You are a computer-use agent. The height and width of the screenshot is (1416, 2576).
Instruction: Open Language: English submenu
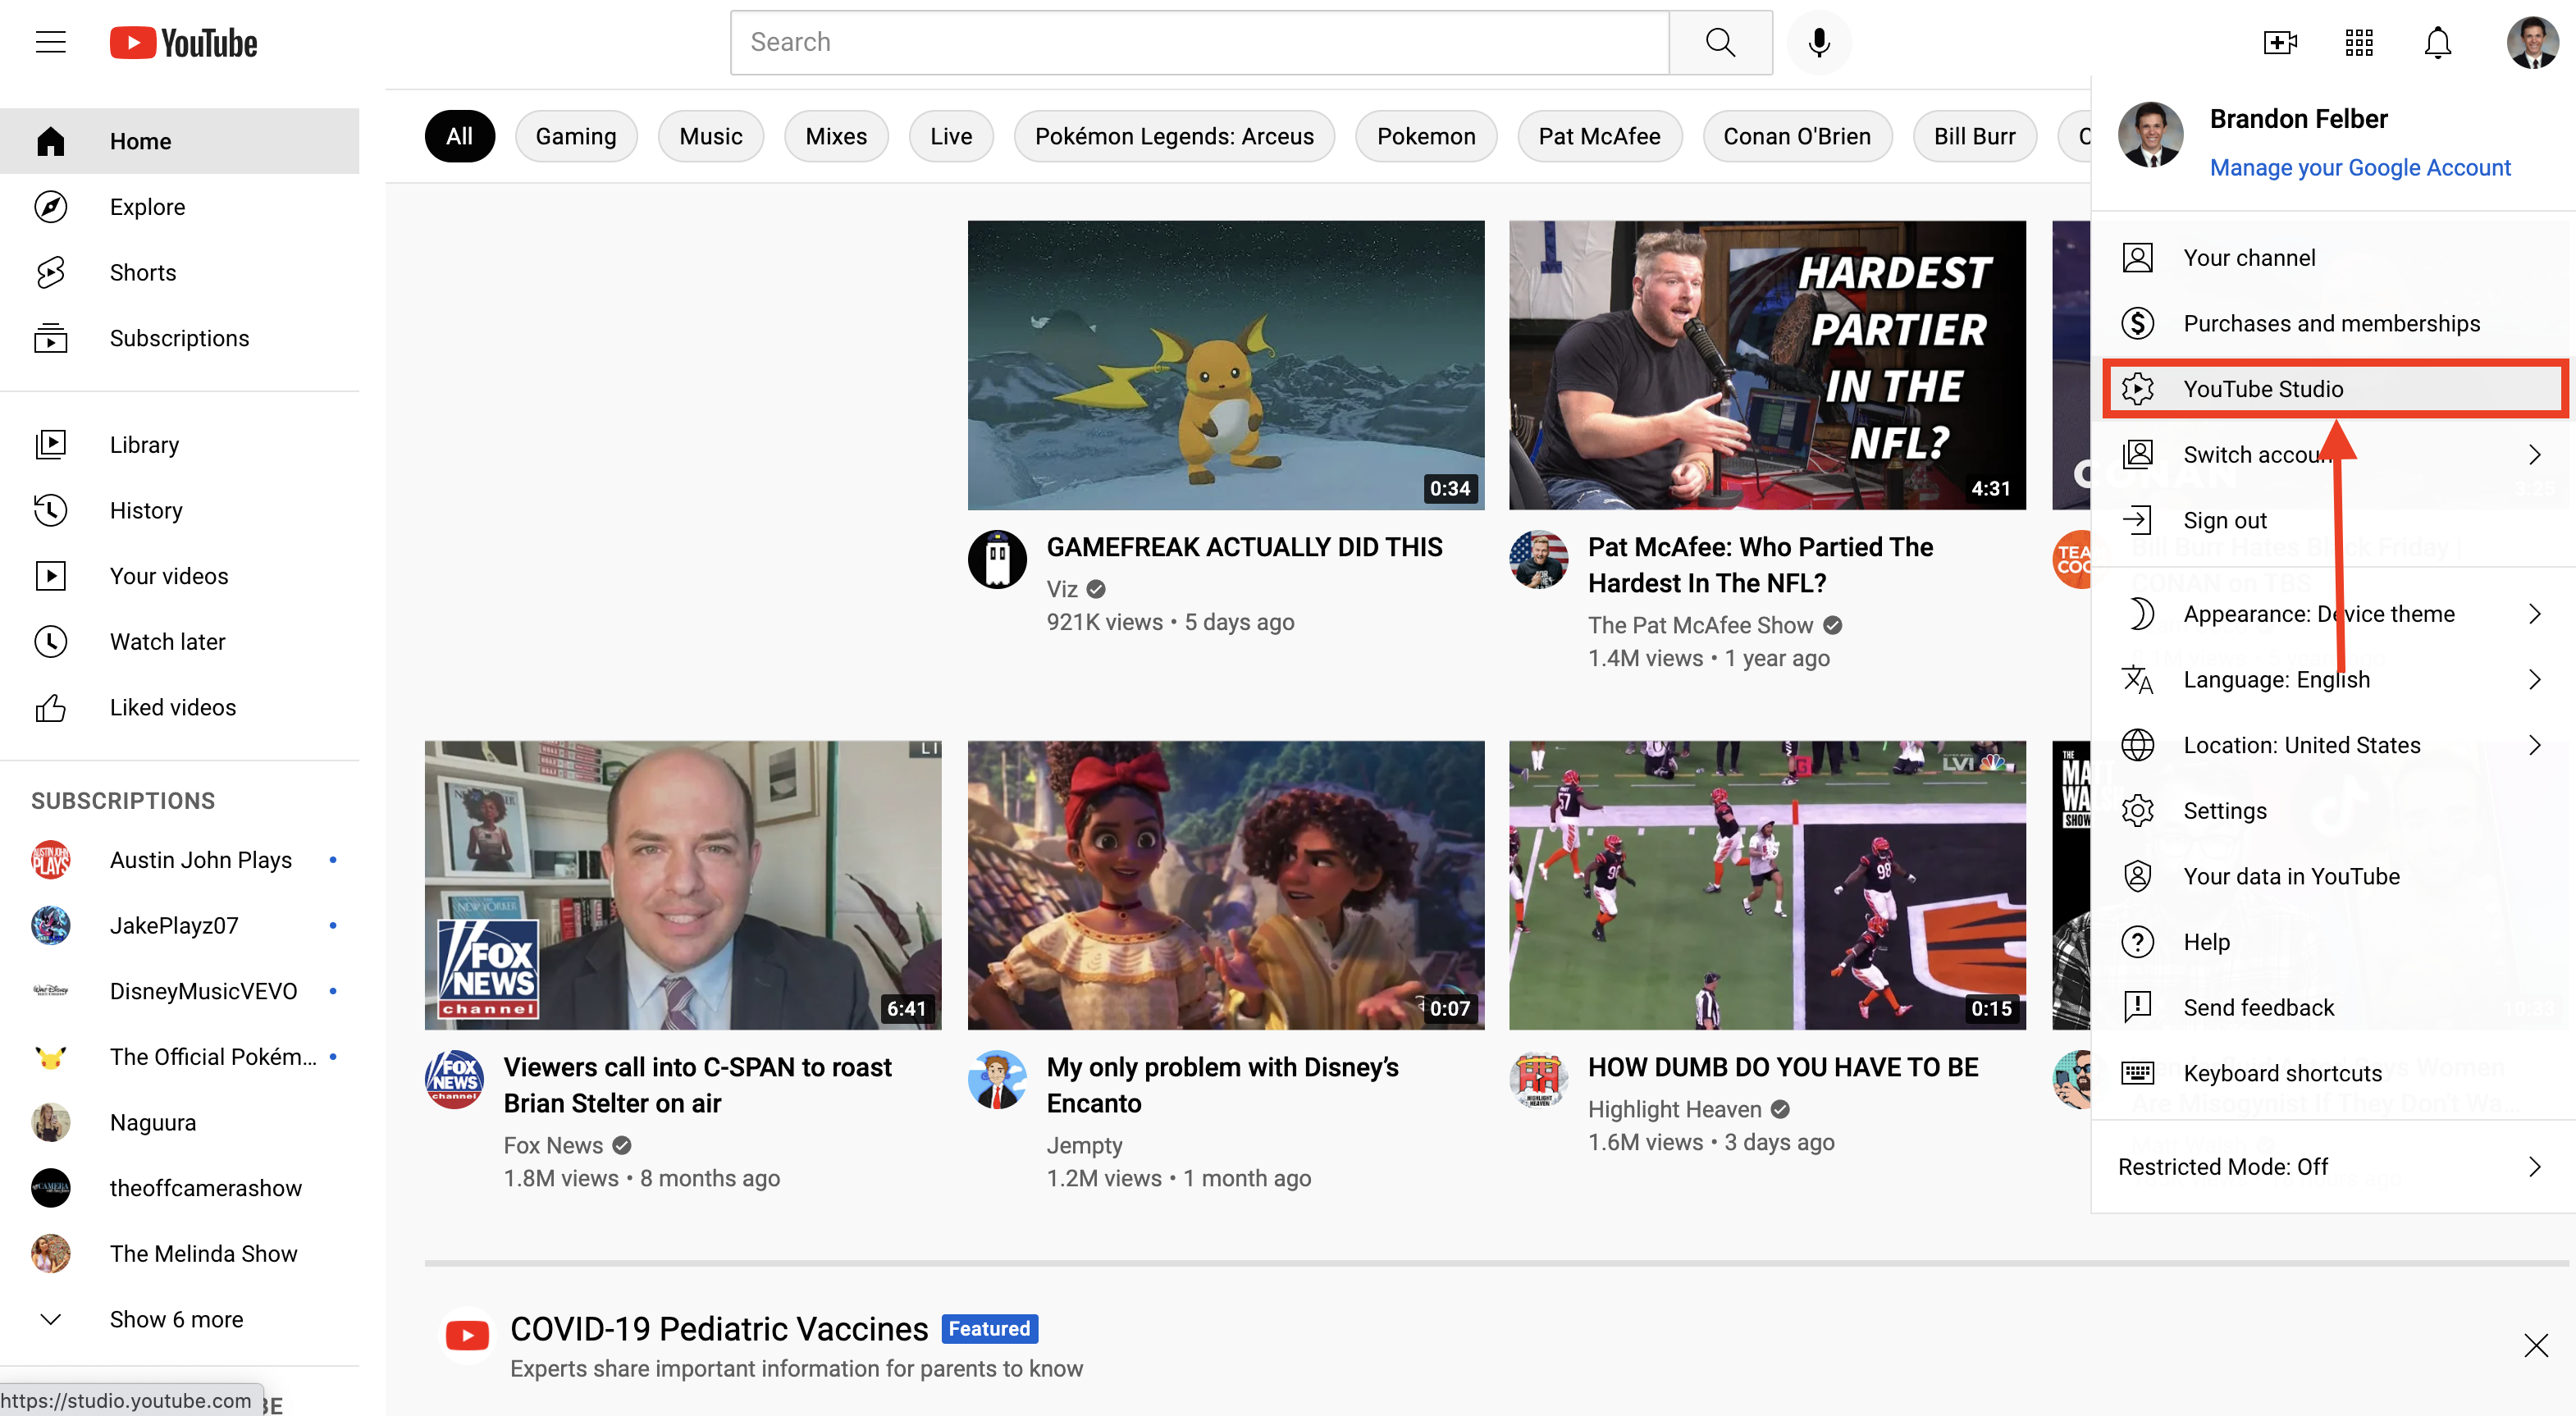pyautogui.click(x=2333, y=680)
